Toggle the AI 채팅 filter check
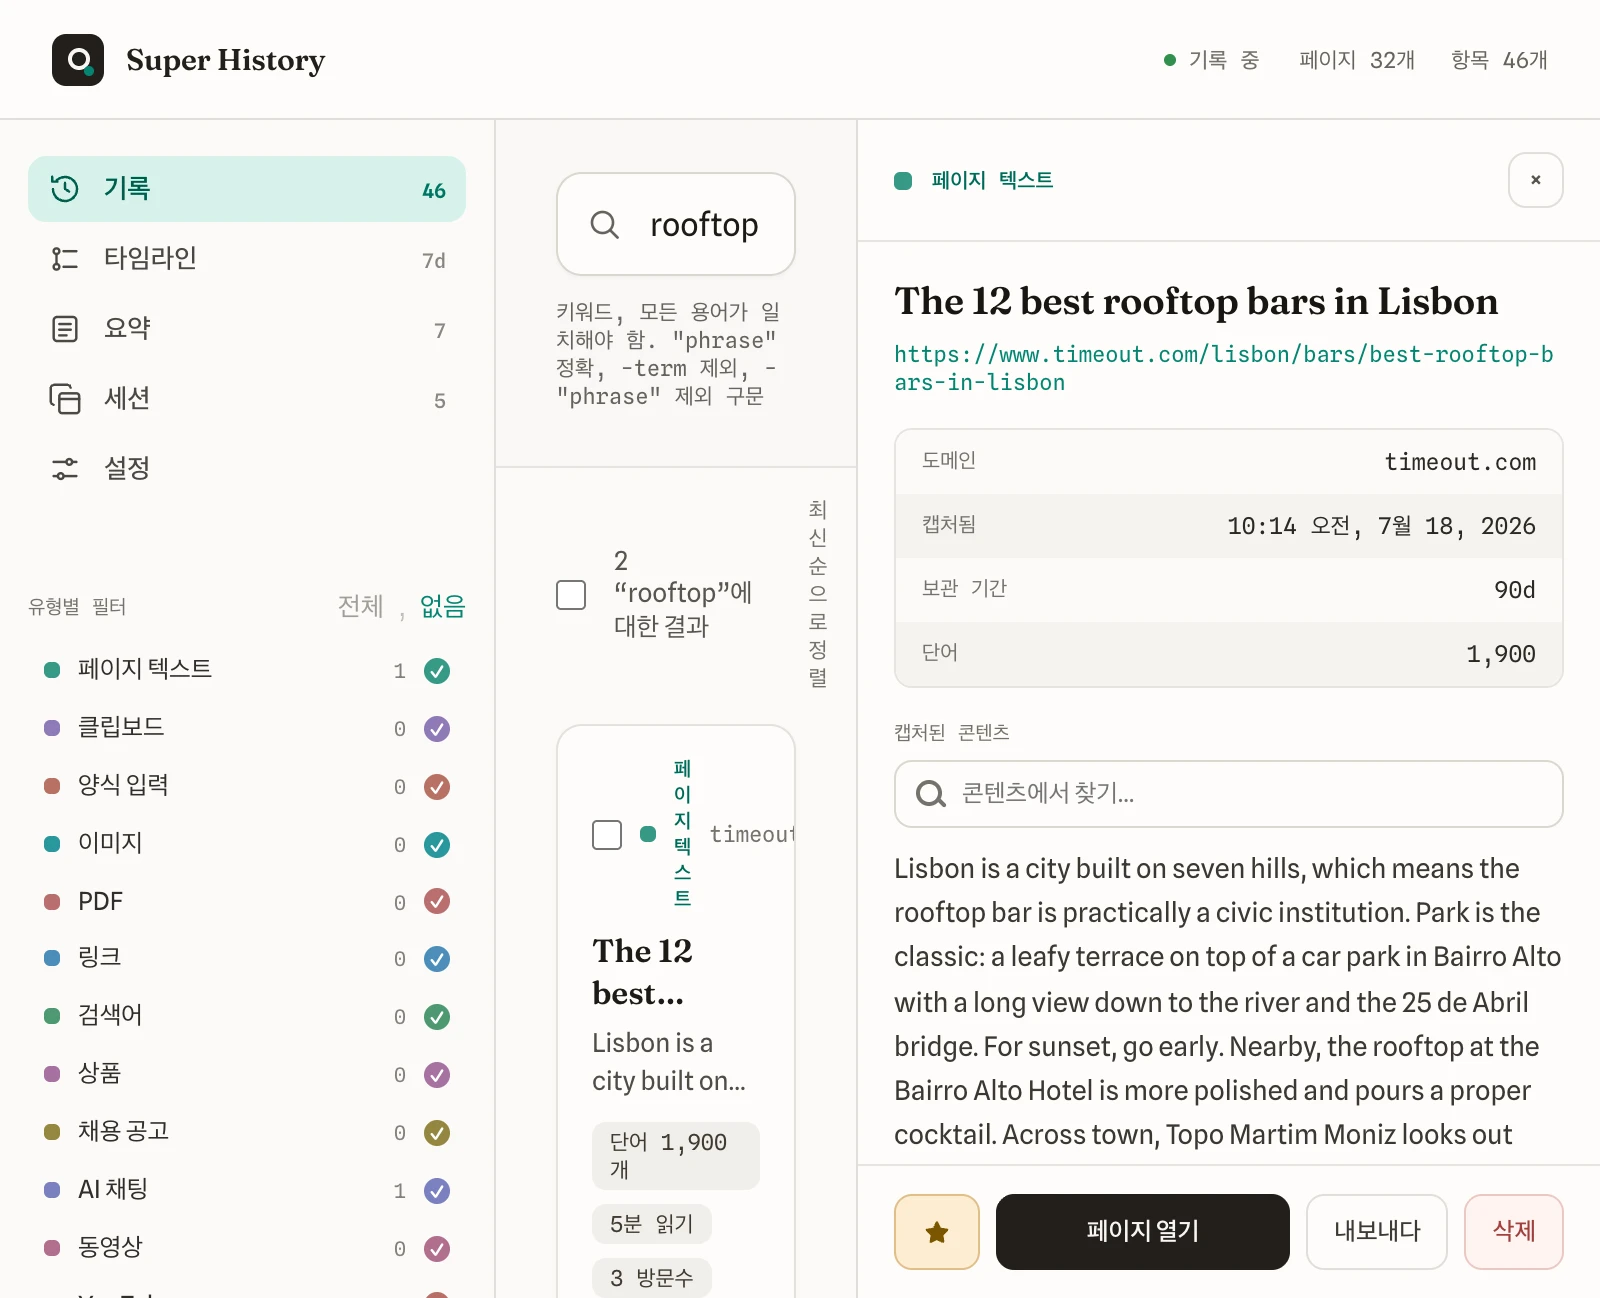 click(x=437, y=1191)
